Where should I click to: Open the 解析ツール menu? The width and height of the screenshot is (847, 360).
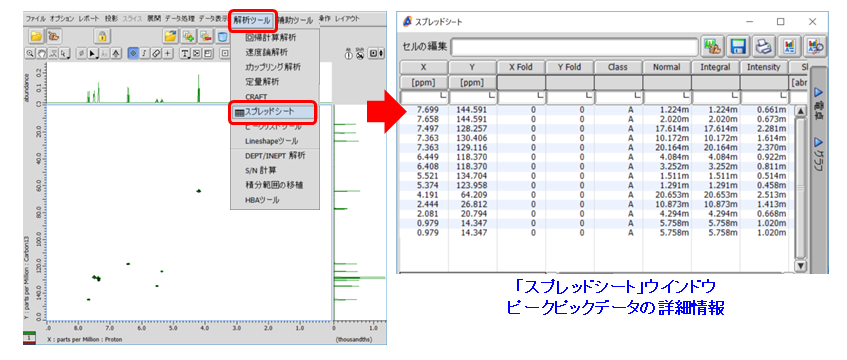[x=252, y=21]
